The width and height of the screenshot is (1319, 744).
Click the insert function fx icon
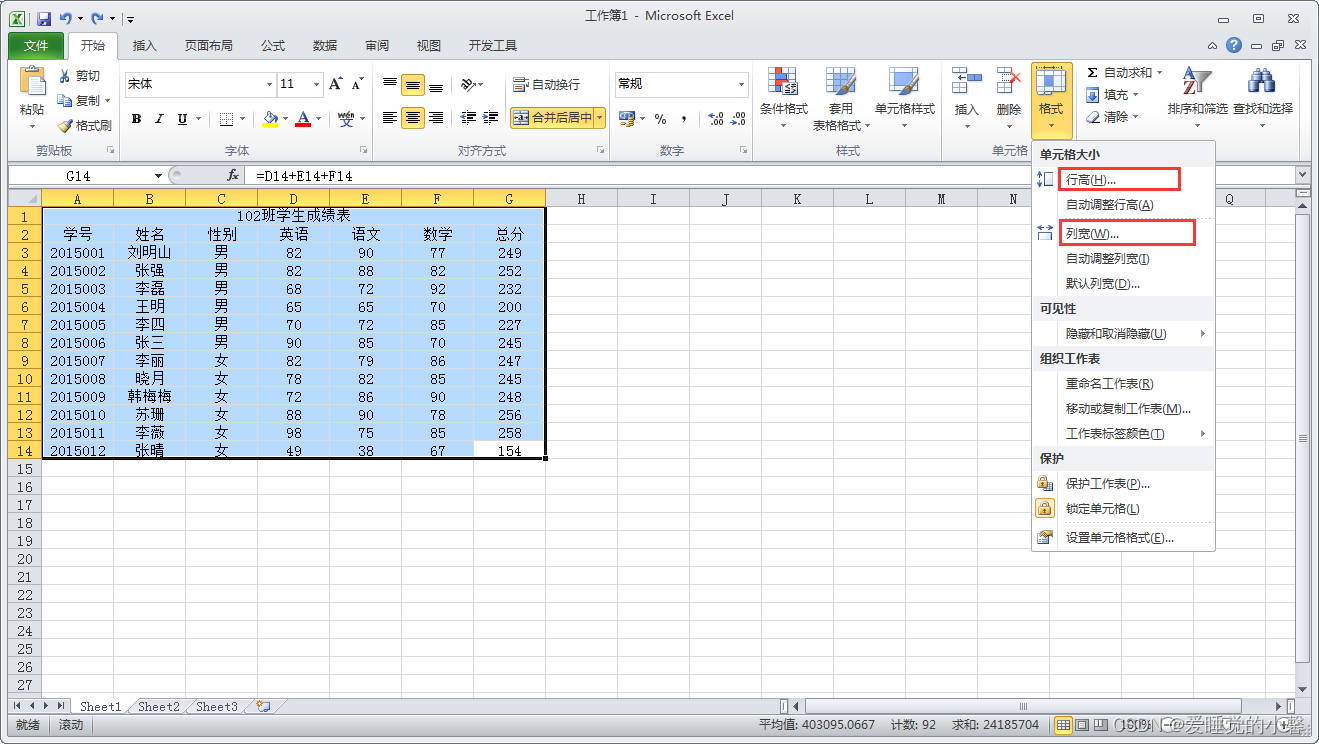[233, 176]
